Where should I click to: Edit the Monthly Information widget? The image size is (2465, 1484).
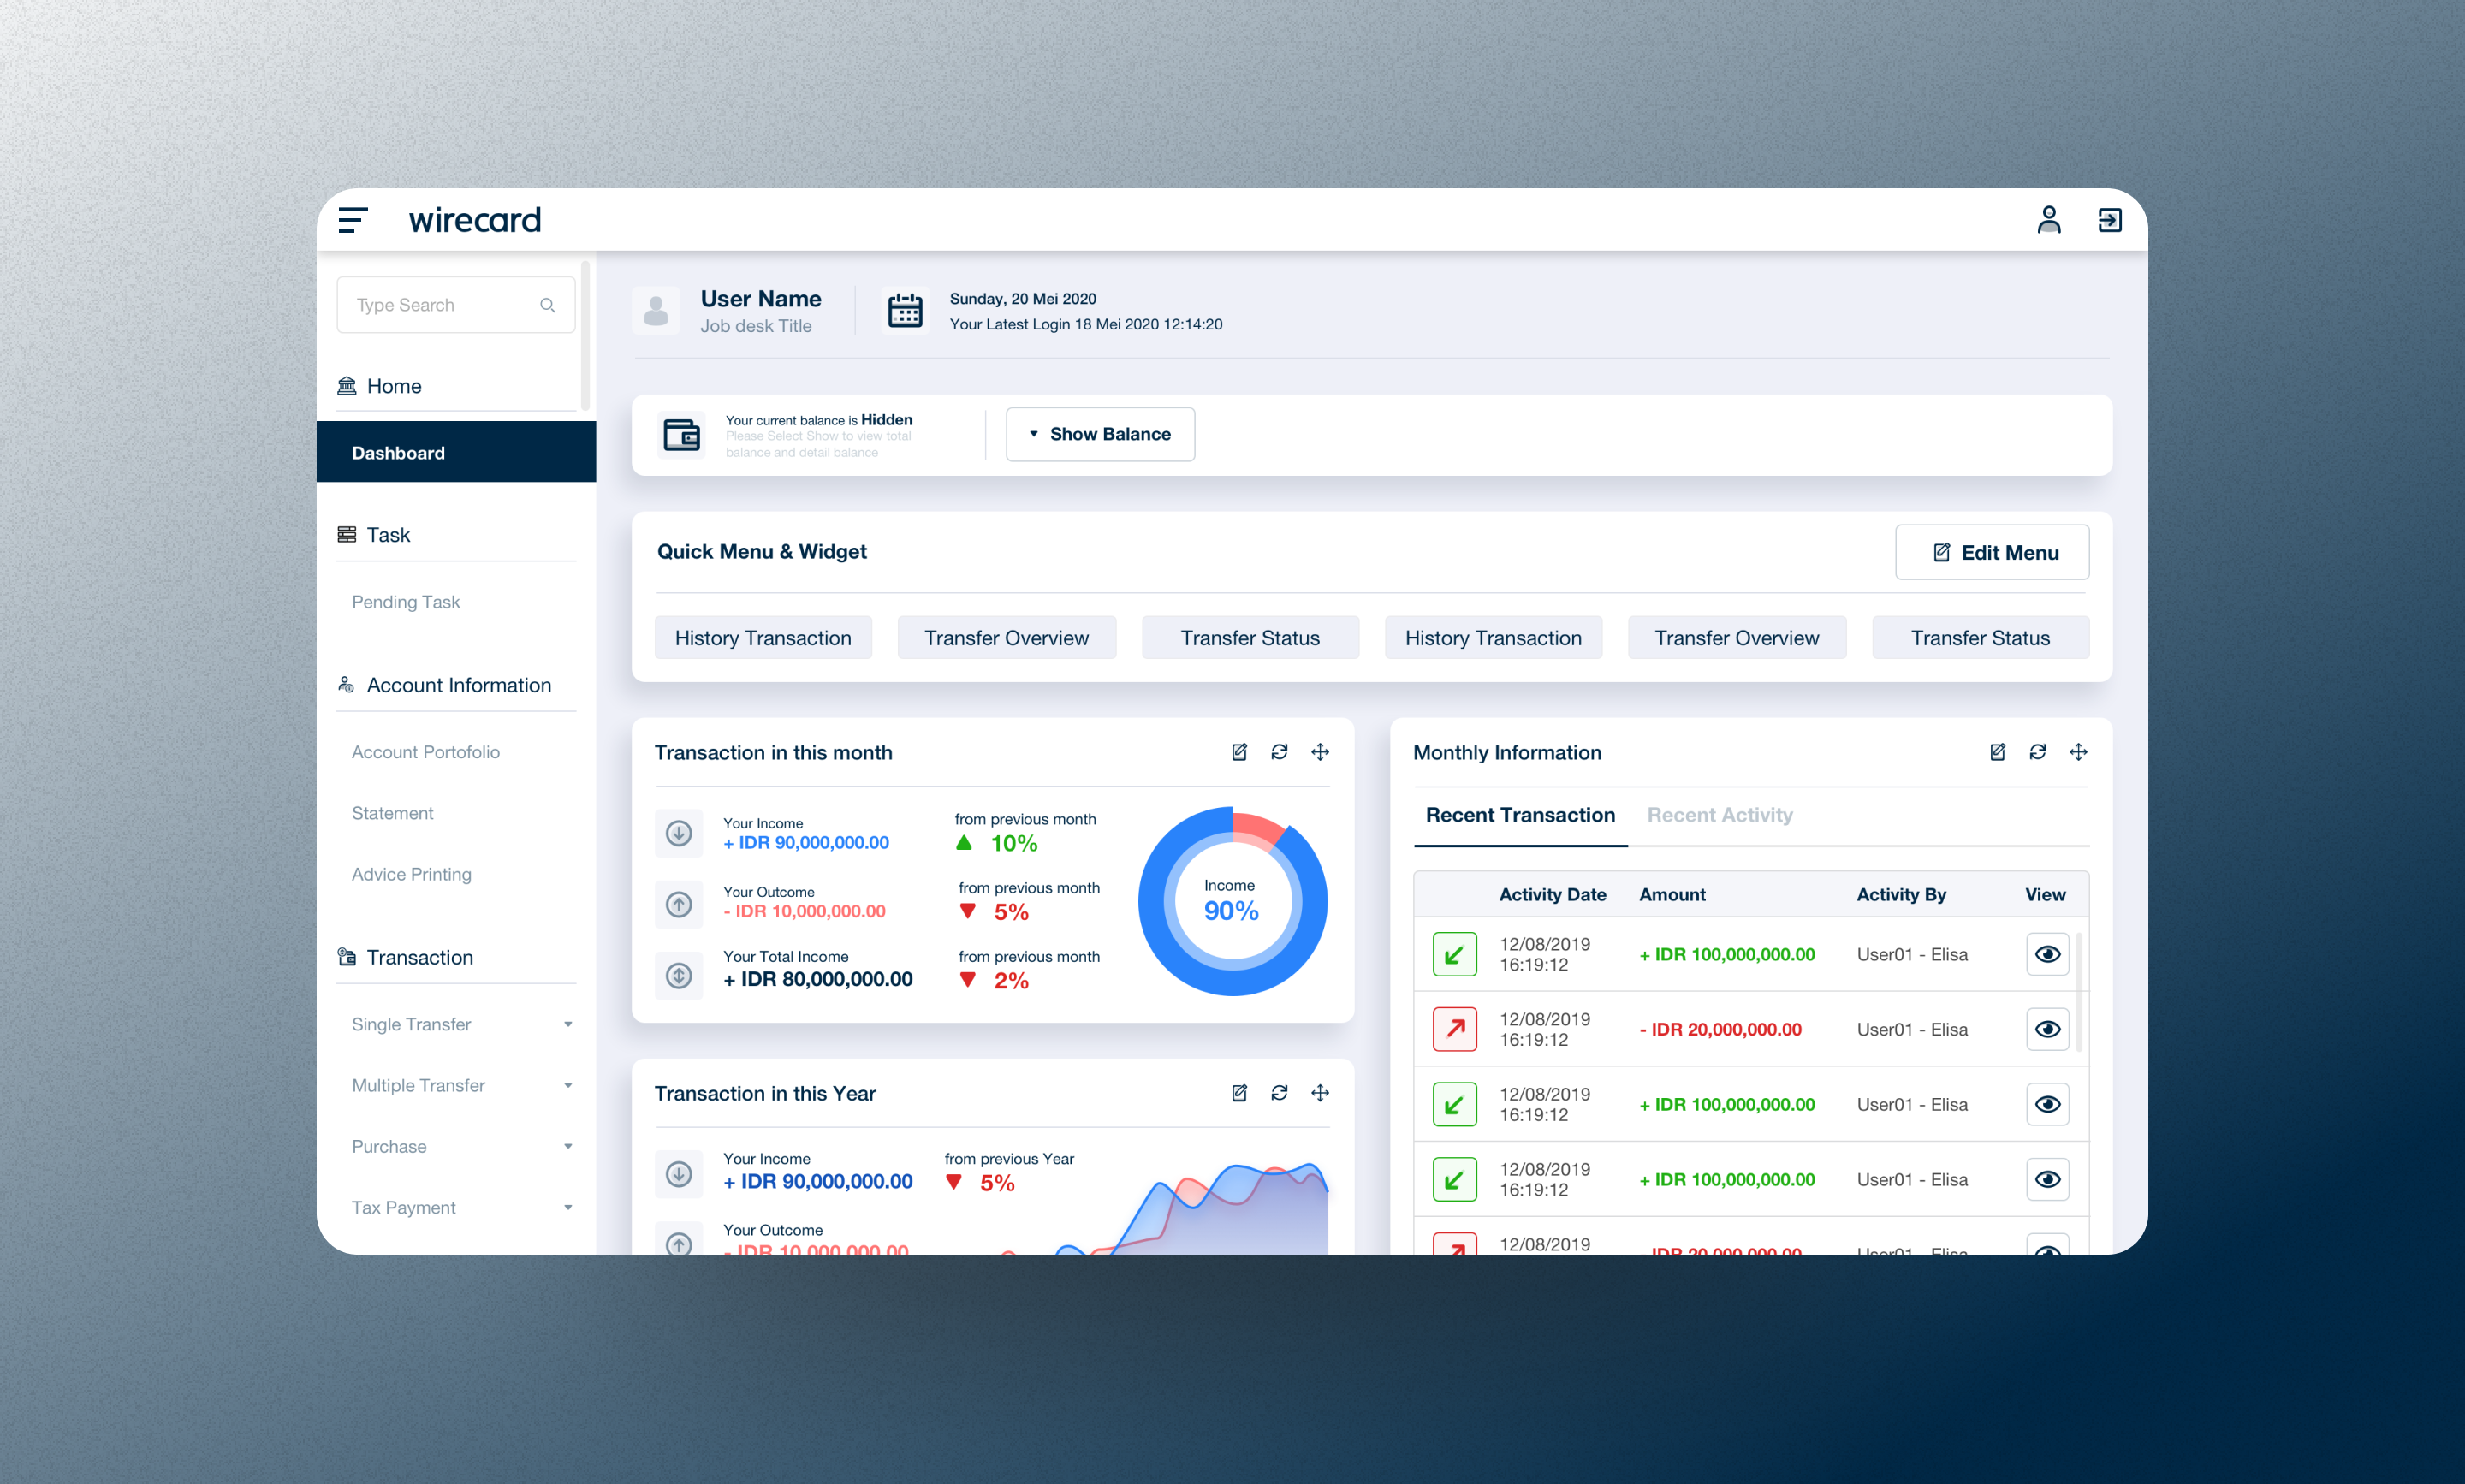click(x=1997, y=752)
